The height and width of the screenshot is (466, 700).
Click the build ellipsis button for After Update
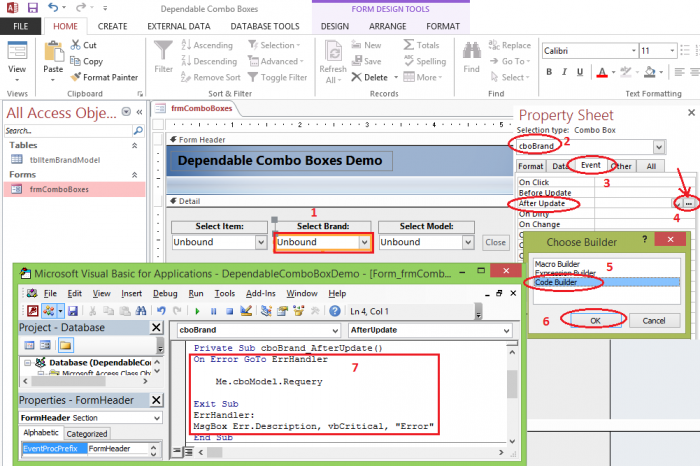point(689,204)
